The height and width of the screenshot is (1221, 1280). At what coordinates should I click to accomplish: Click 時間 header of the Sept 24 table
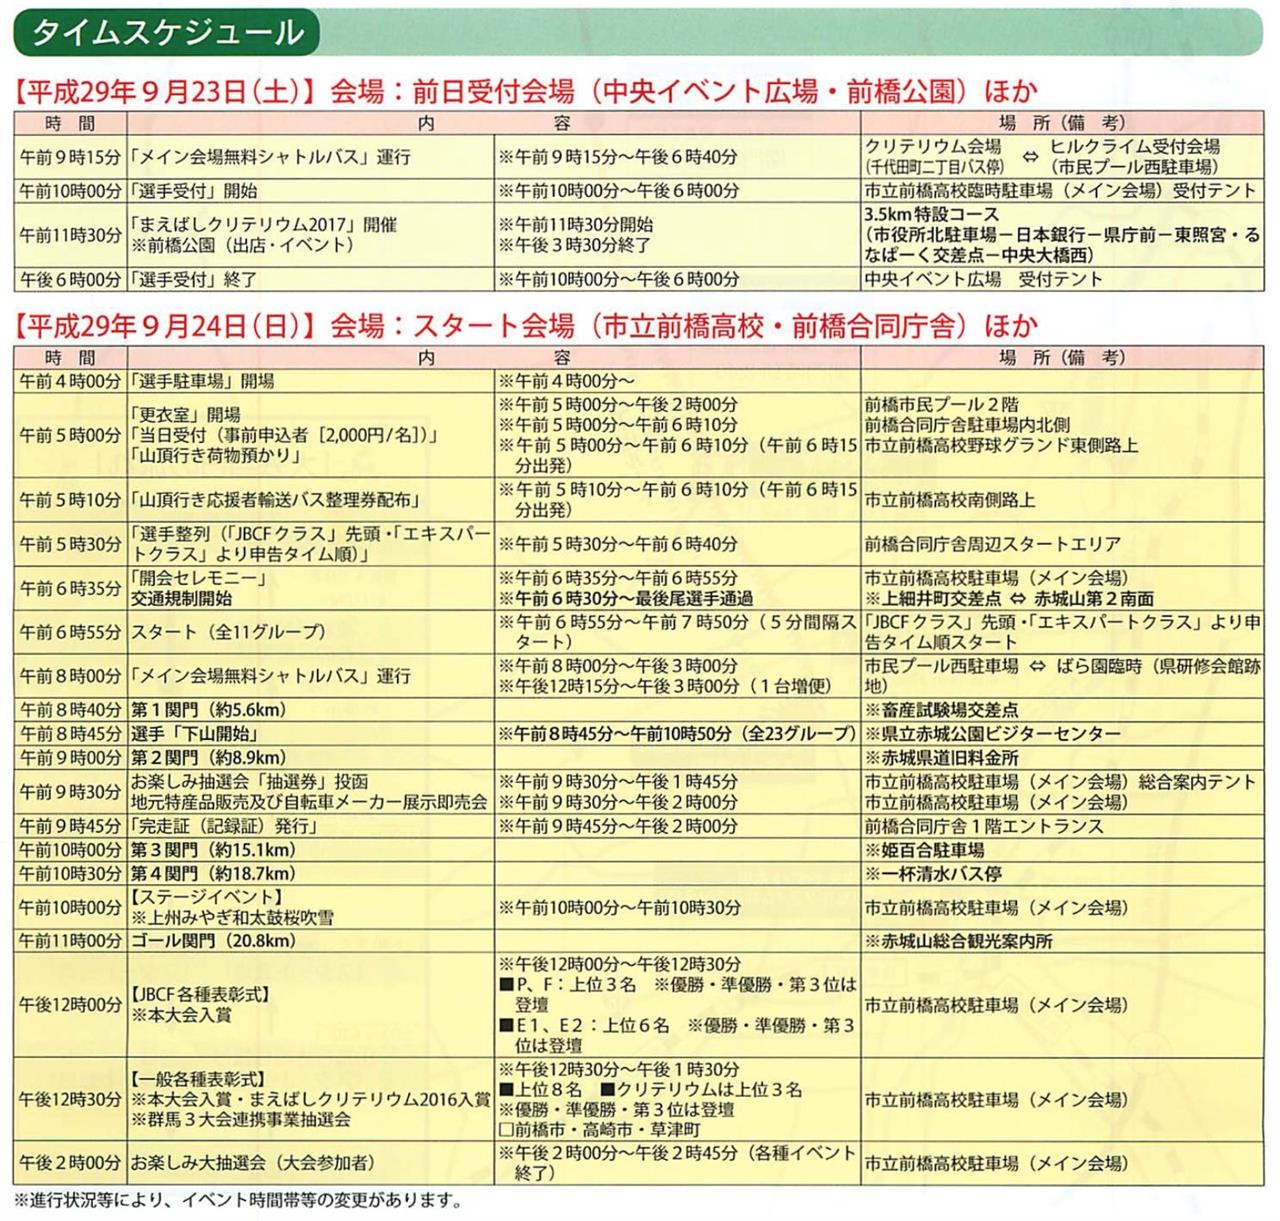(x=70, y=358)
